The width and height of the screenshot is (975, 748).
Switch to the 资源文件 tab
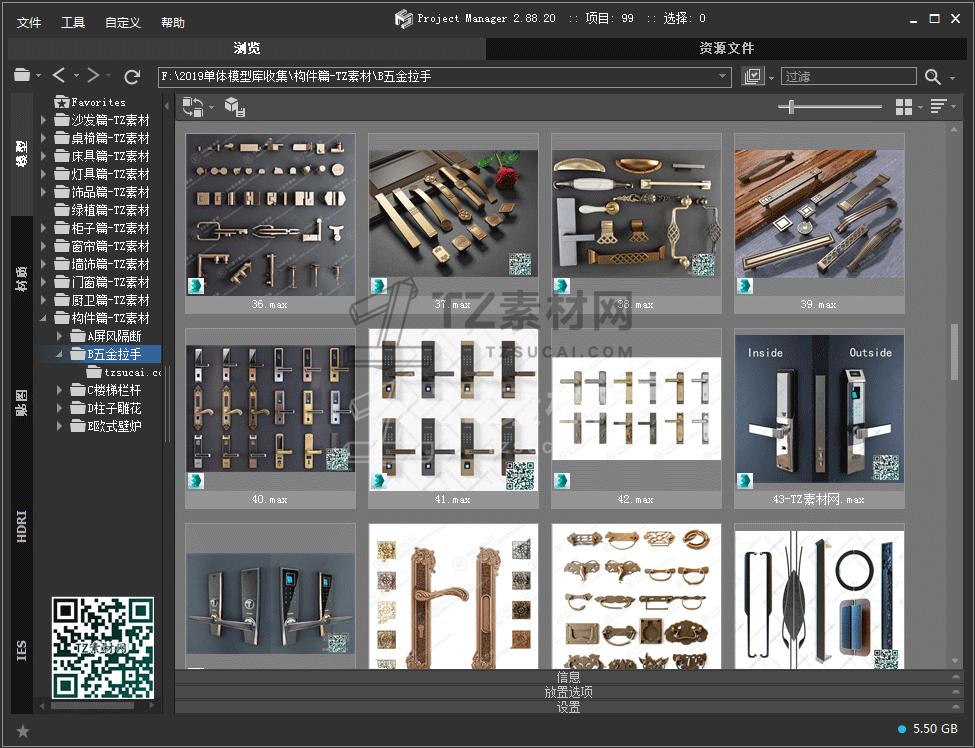coord(726,48)
